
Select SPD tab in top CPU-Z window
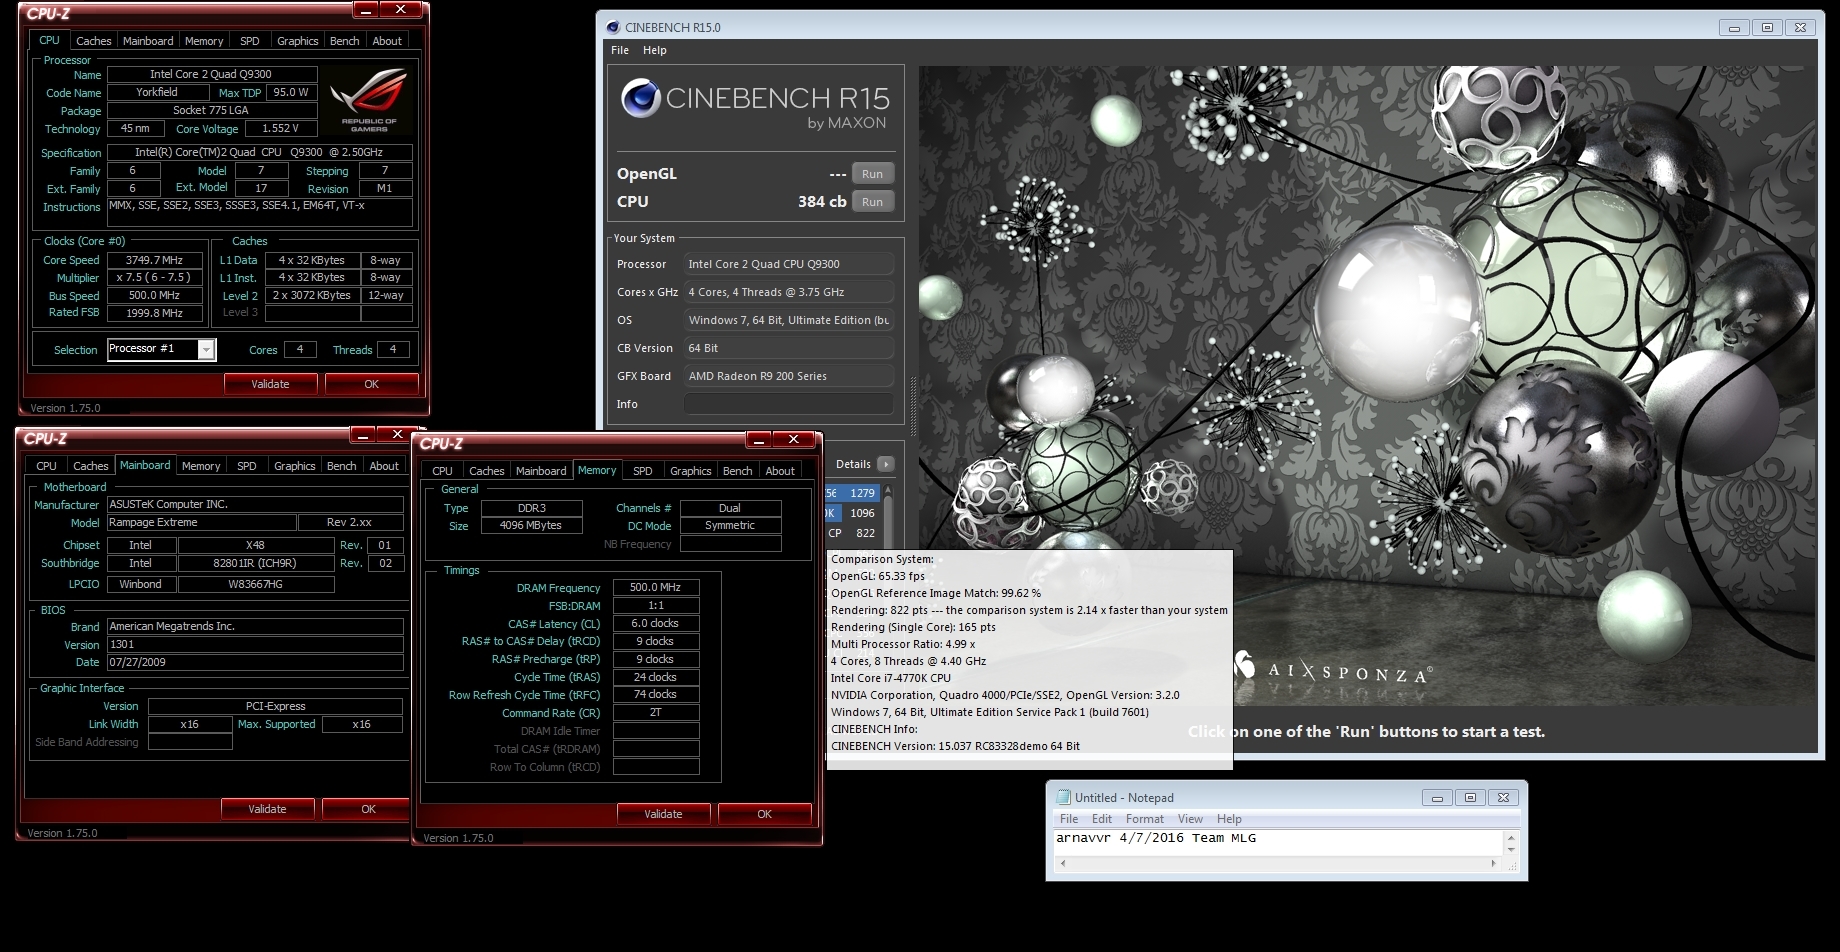pyautogui.click(x=250, y=41)
